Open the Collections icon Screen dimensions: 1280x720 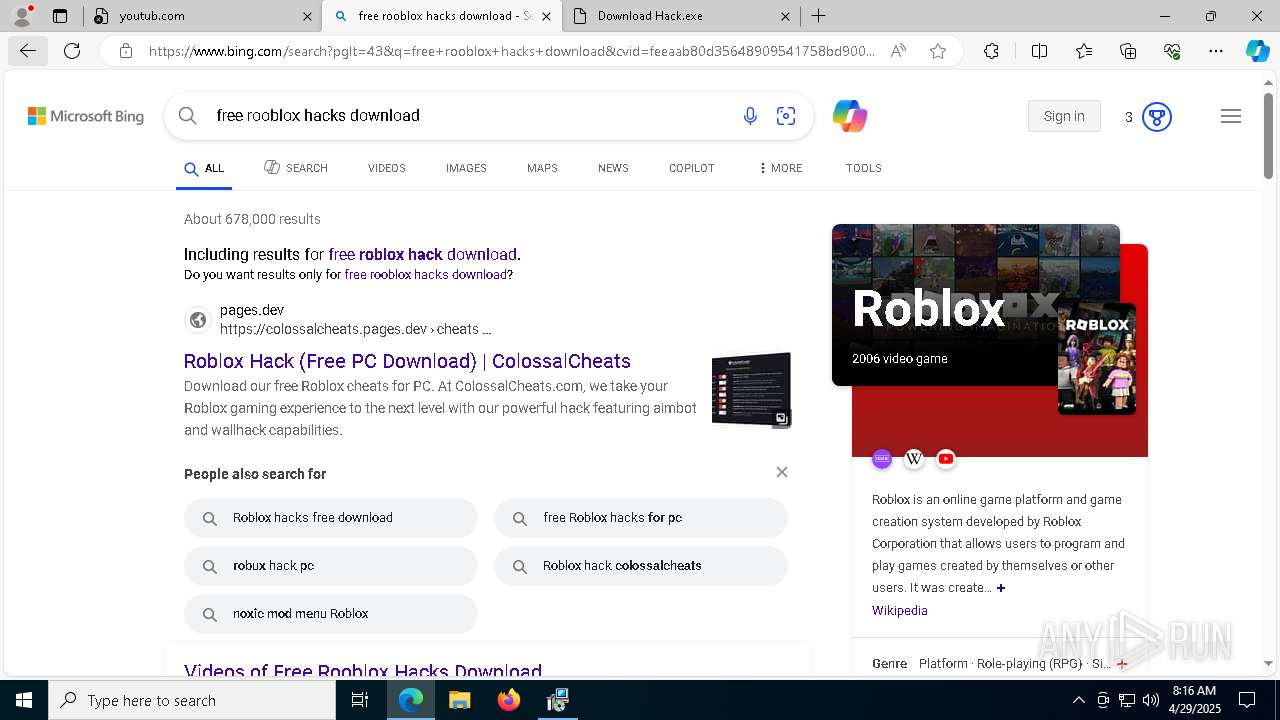click(1128, 51)
